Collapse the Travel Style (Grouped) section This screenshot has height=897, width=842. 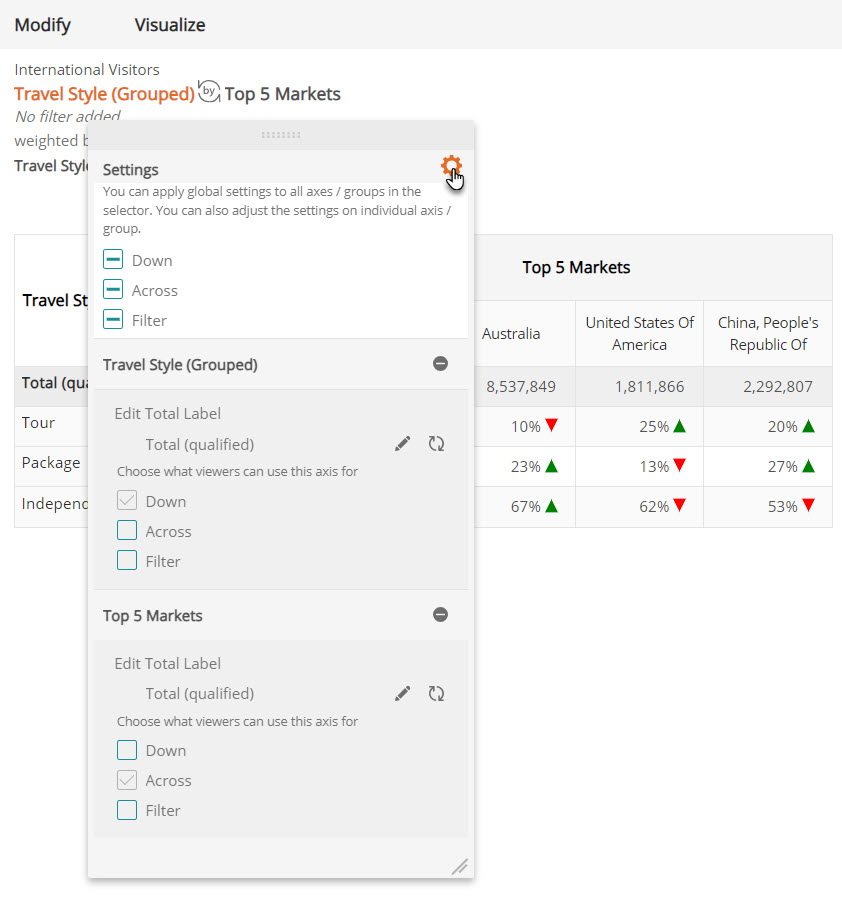(x=440, y=364)
